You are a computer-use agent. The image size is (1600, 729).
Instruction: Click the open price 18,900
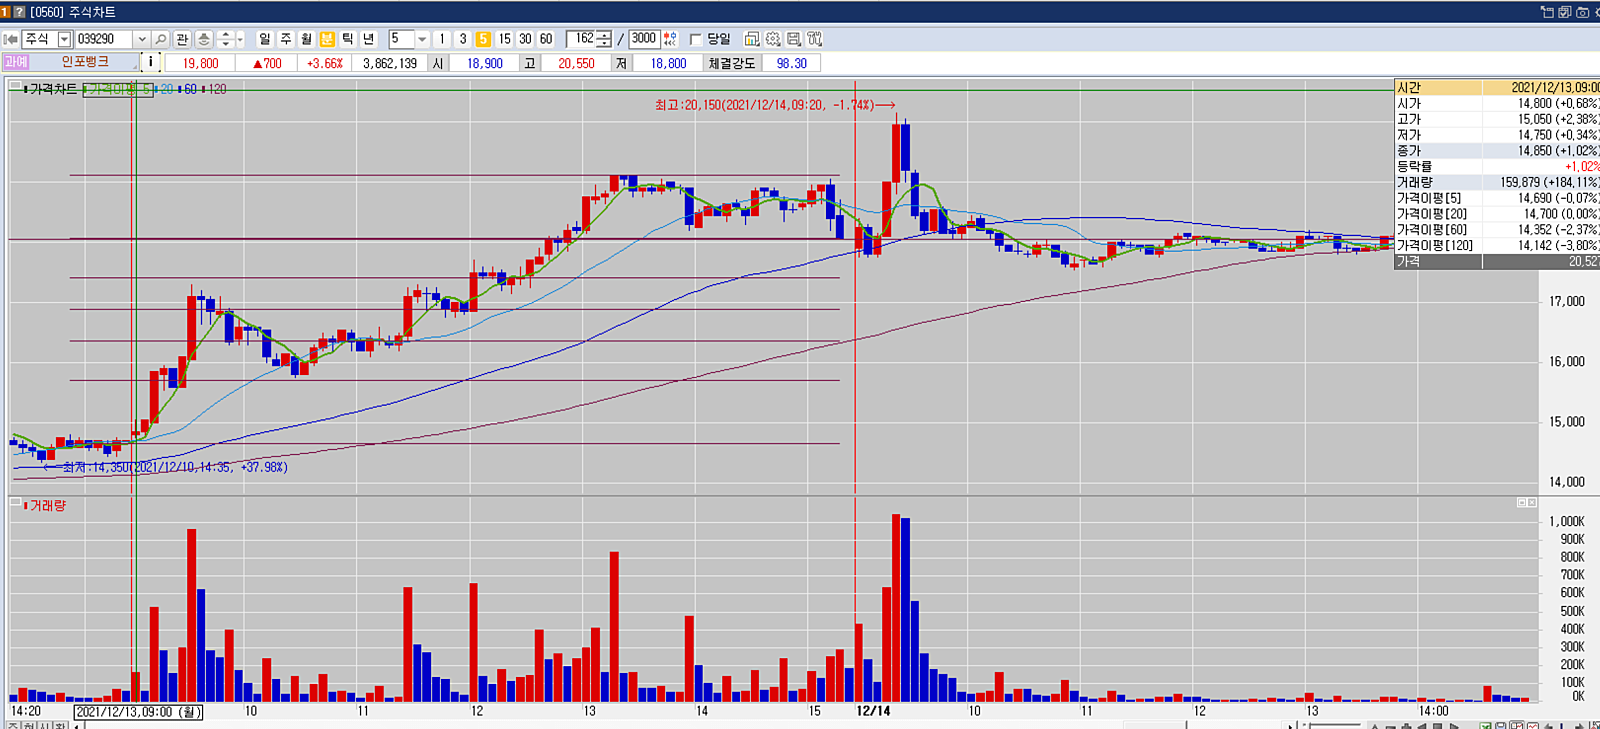(x=485, y=63)
